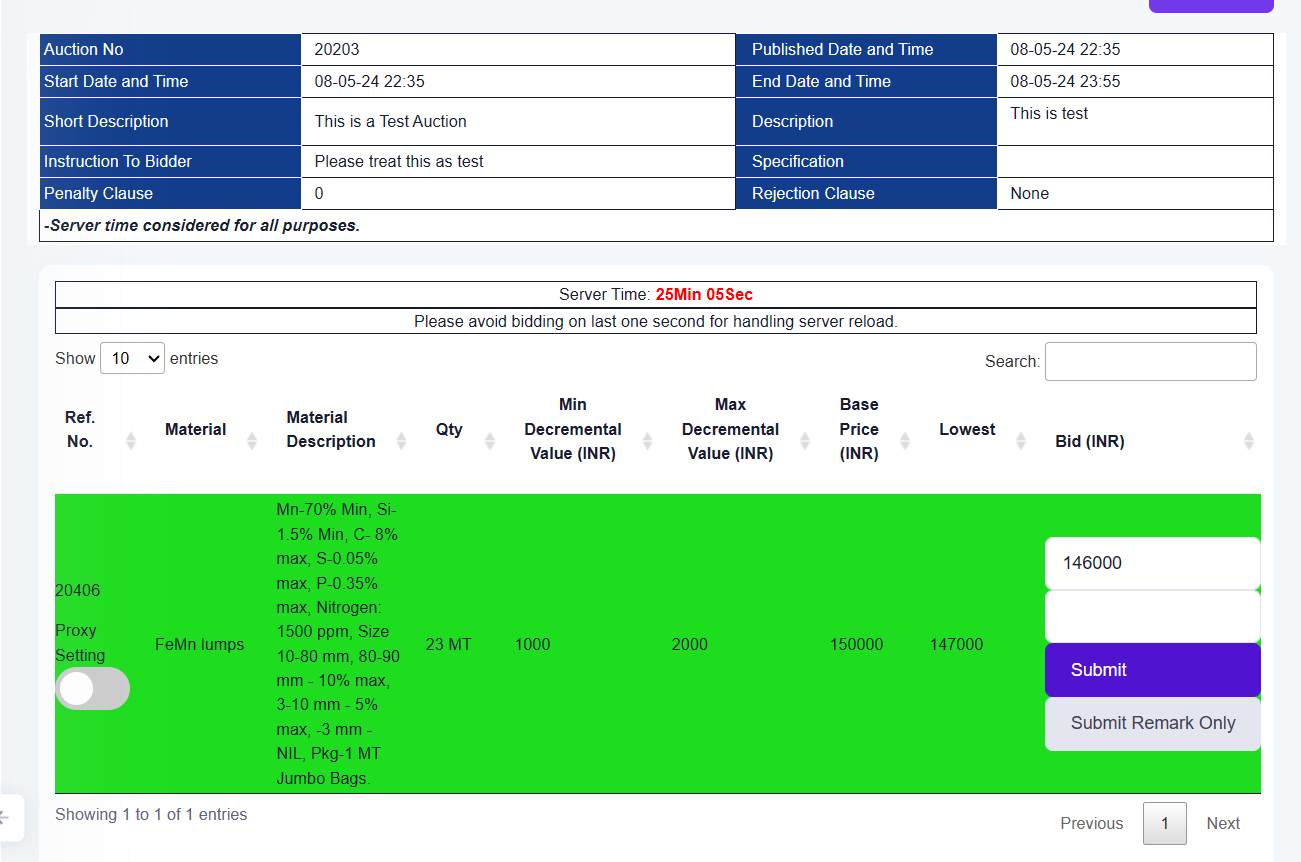Sort by Bid (INR) column arrows
This screenshot has height=862, width=1301.
click(x=1248, y=441)
